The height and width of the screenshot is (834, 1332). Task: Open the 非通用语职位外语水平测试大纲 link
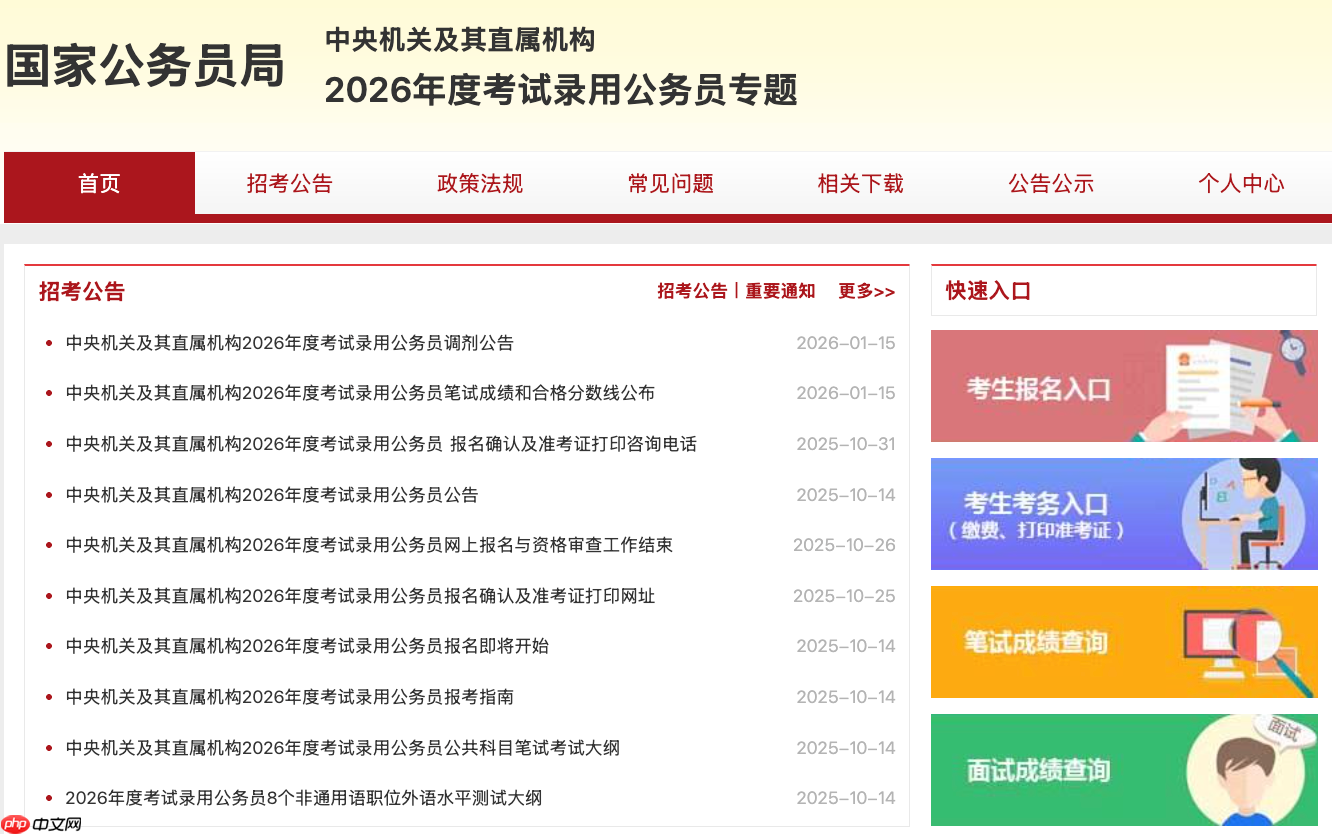(x=303, y=798)
